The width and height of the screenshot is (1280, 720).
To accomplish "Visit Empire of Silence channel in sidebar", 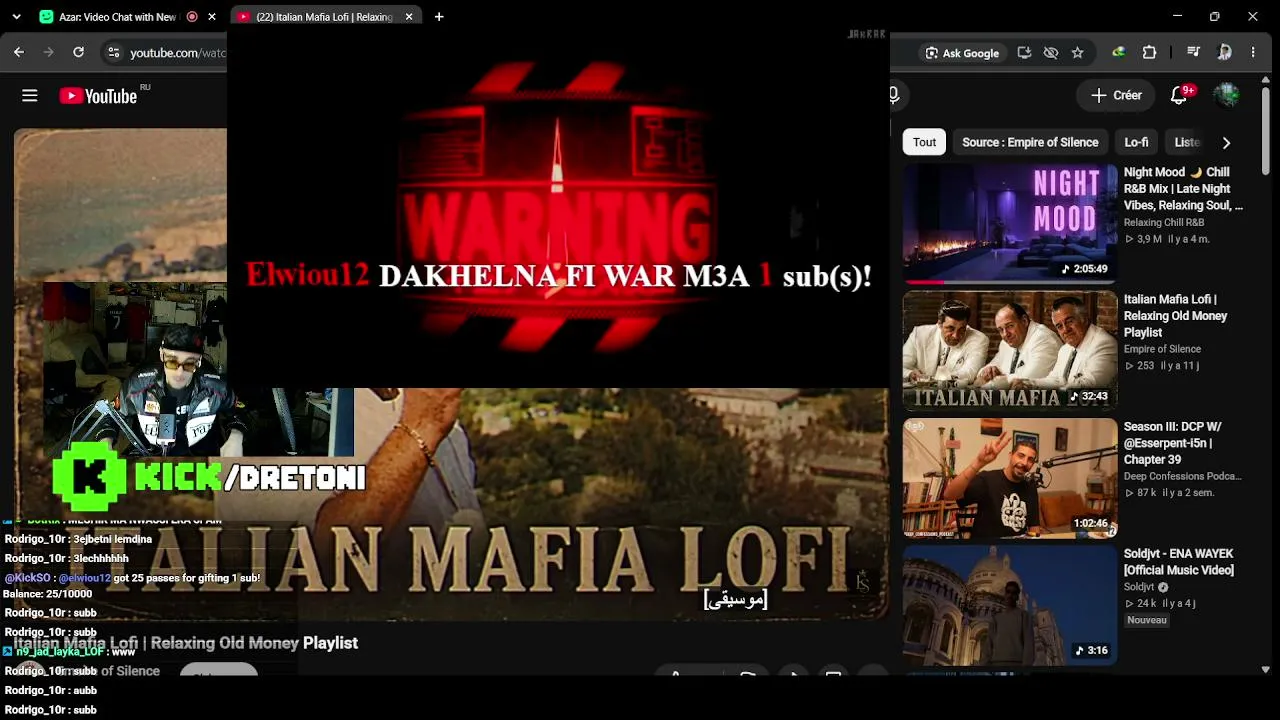I will pyautogui.click(x=1162, y=349).
